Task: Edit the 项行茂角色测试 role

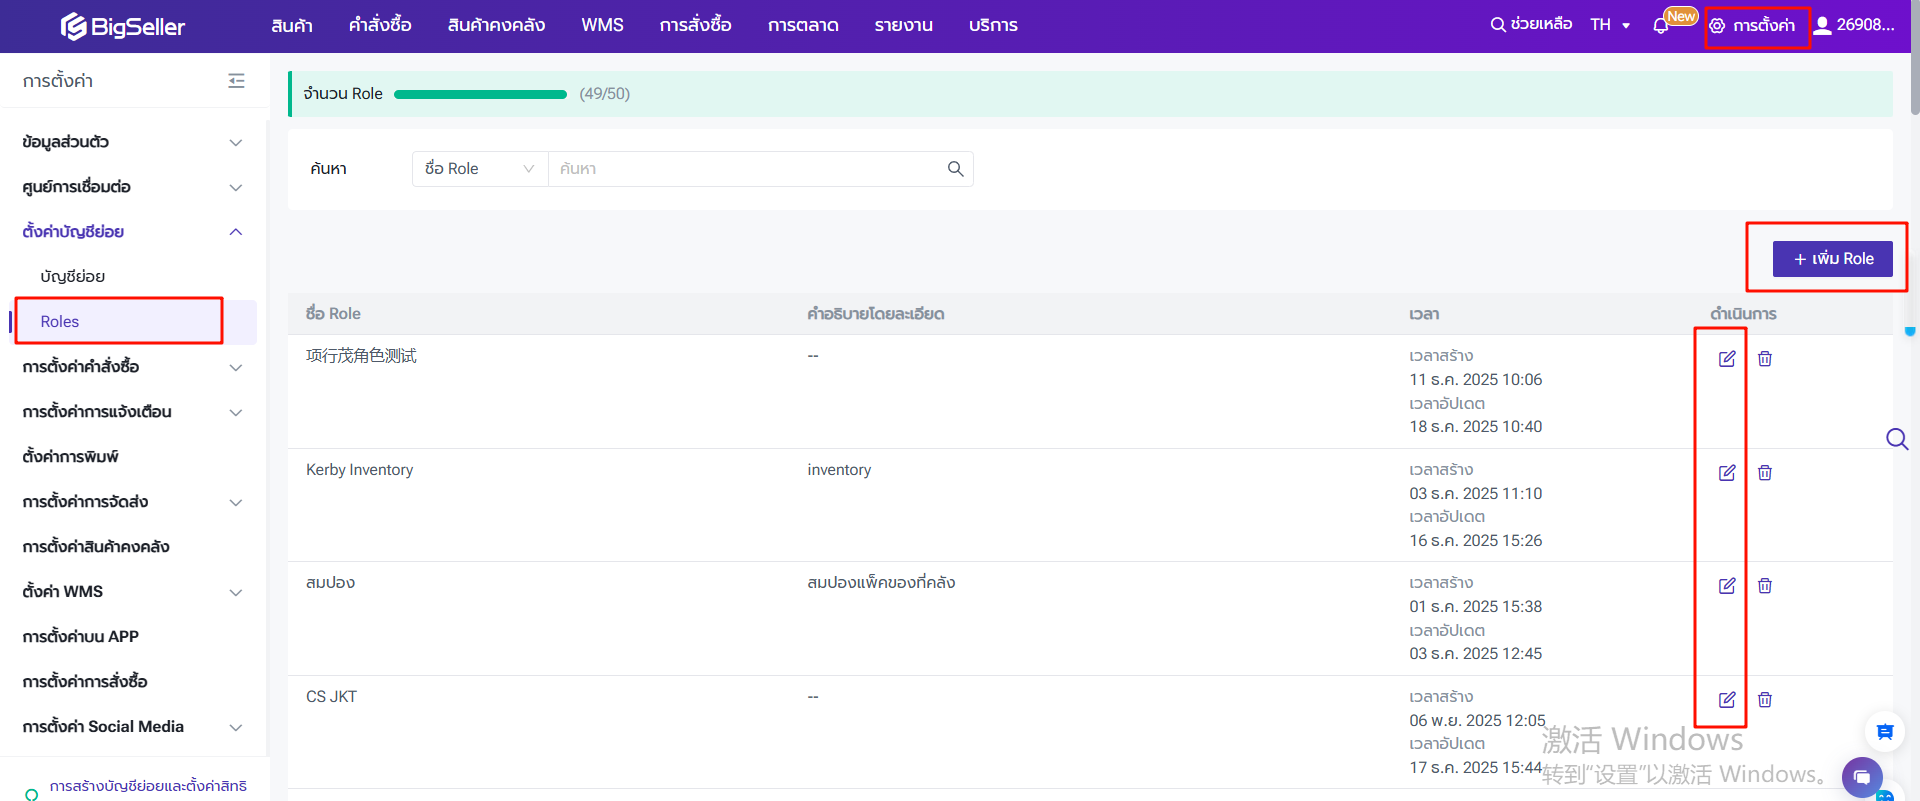Action: coord(1727,359)
